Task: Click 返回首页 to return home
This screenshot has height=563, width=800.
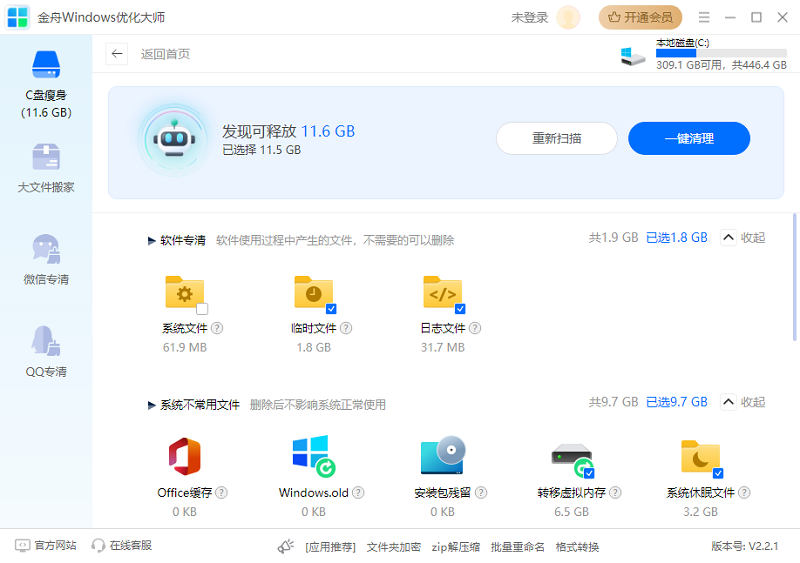Action: point(165,54)
